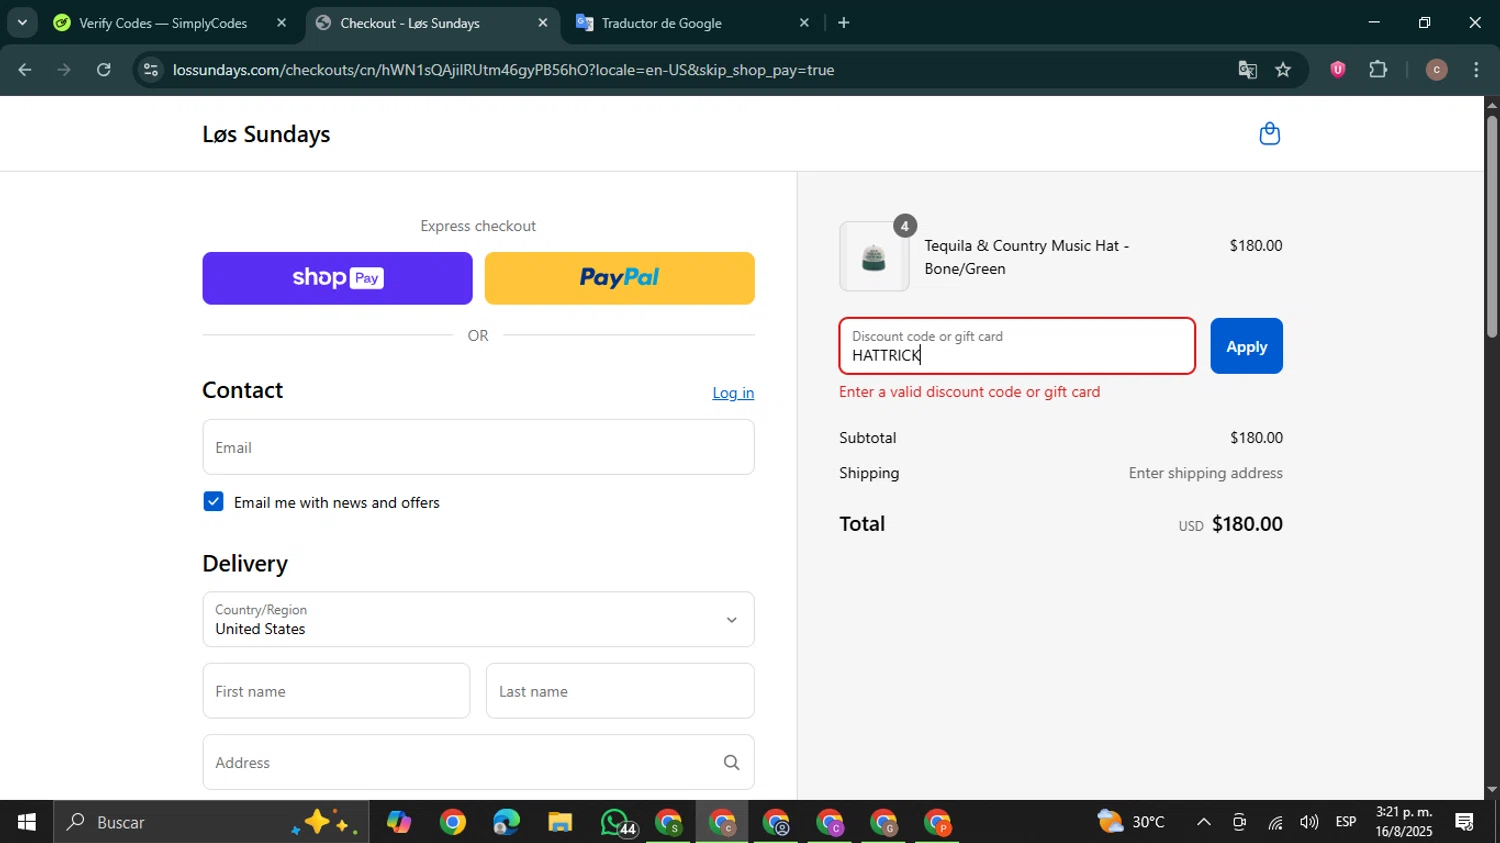Click the Enter shipping address text

1206,473
